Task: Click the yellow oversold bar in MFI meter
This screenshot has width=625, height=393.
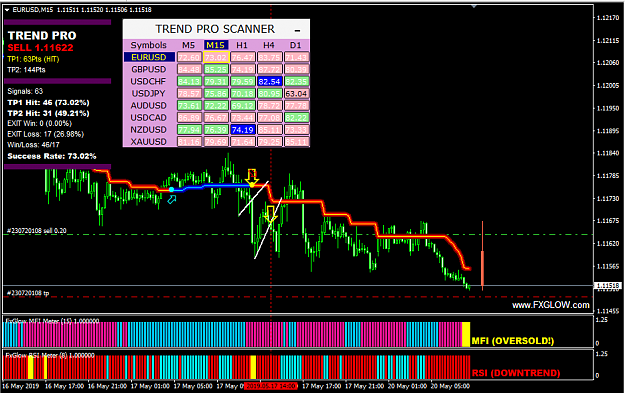Action: 466,334
